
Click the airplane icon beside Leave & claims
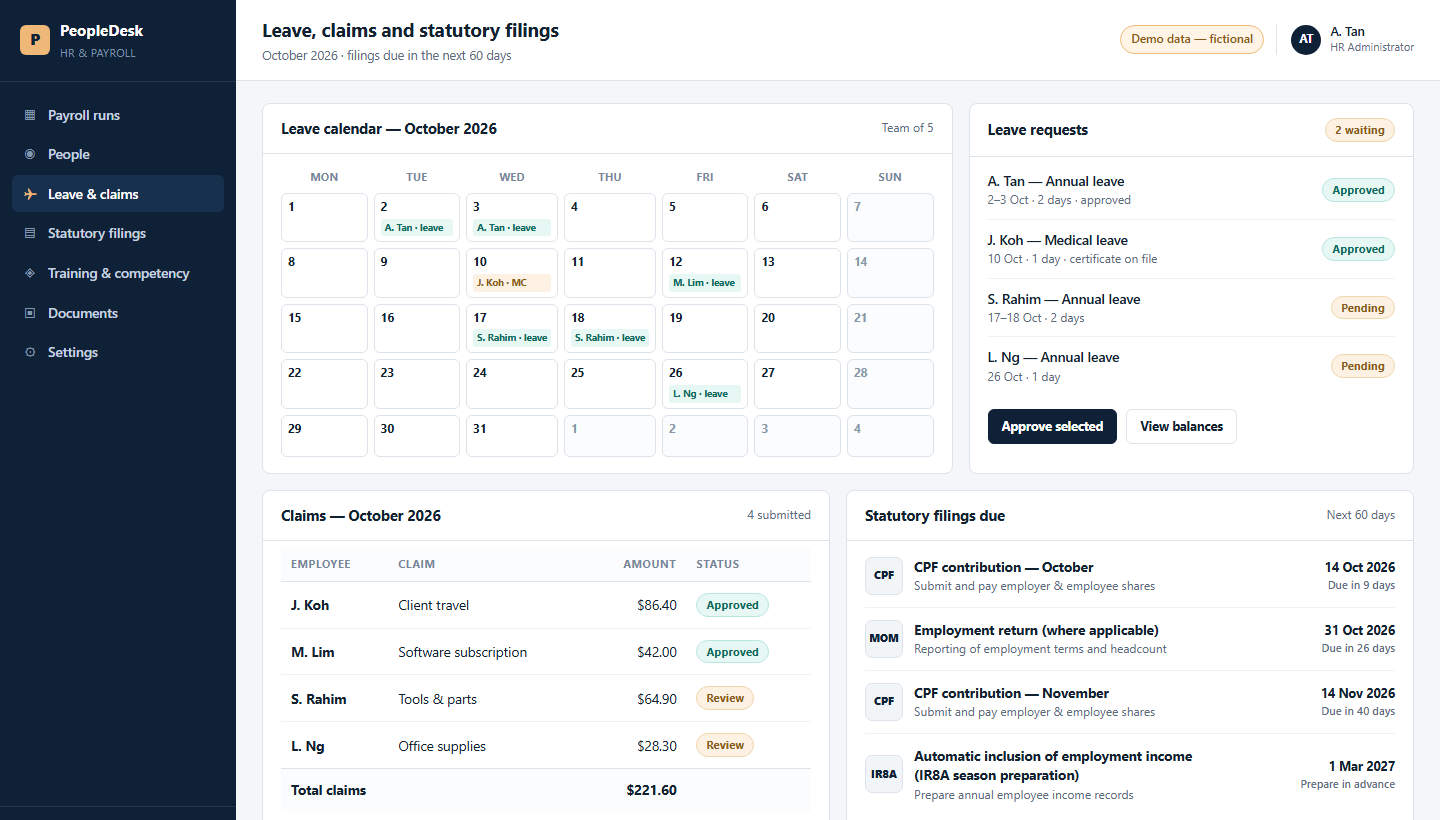tap(30, 194)
